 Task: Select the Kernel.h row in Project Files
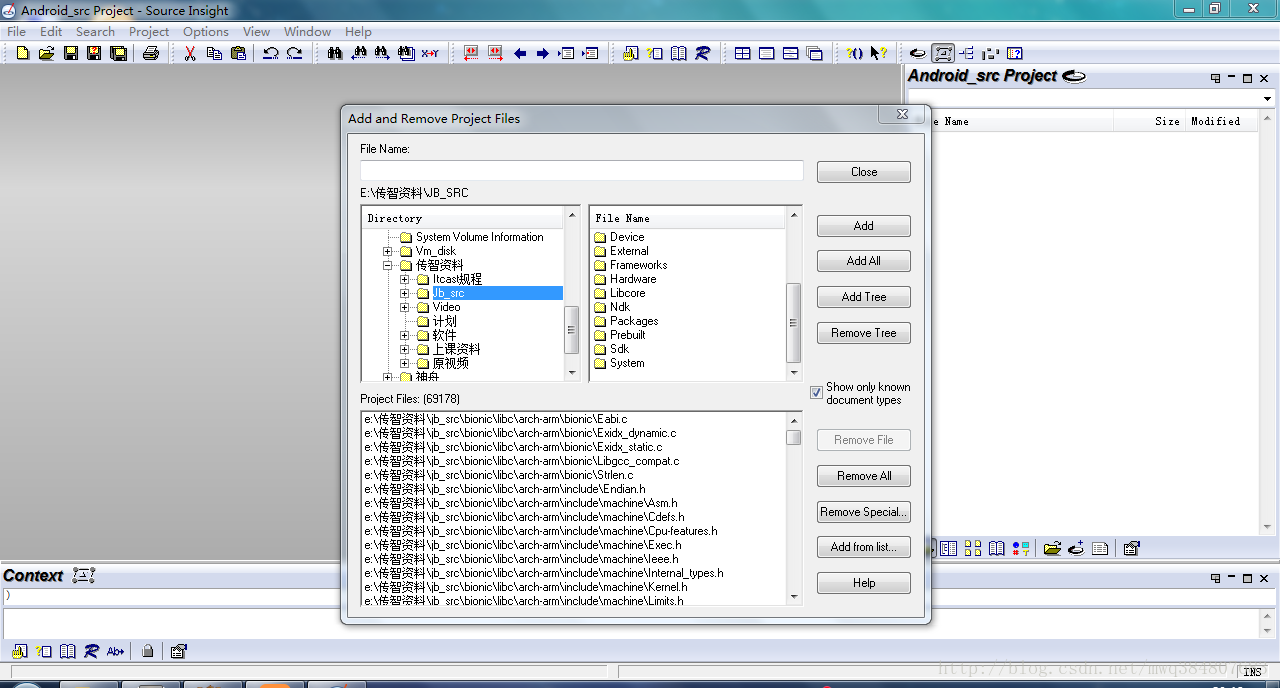(526, 587)
